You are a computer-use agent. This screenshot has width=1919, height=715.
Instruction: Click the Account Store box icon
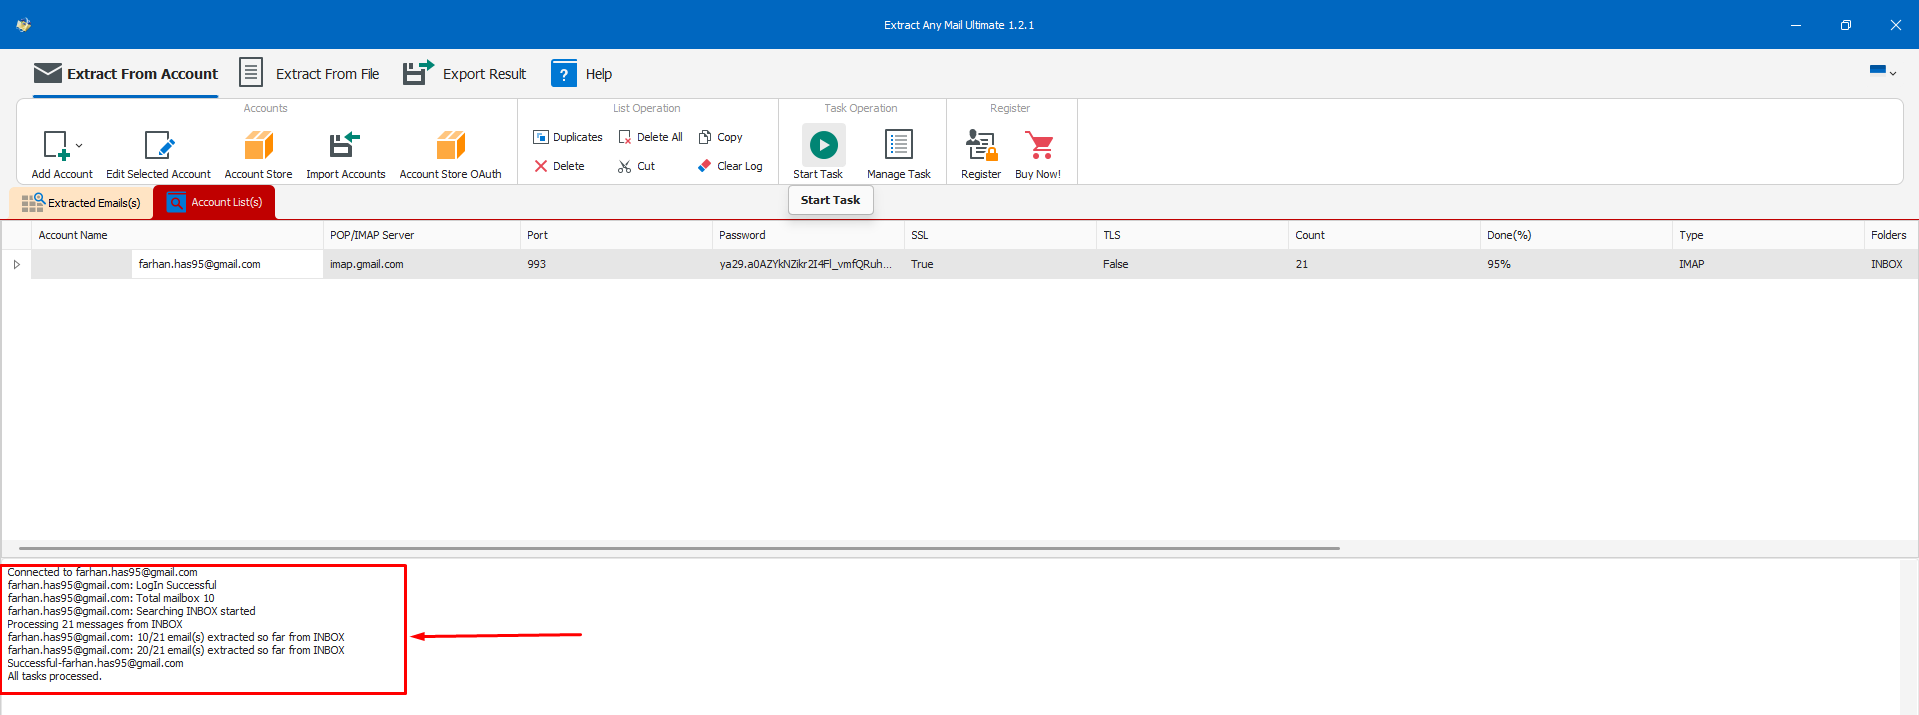click(258, 146)
